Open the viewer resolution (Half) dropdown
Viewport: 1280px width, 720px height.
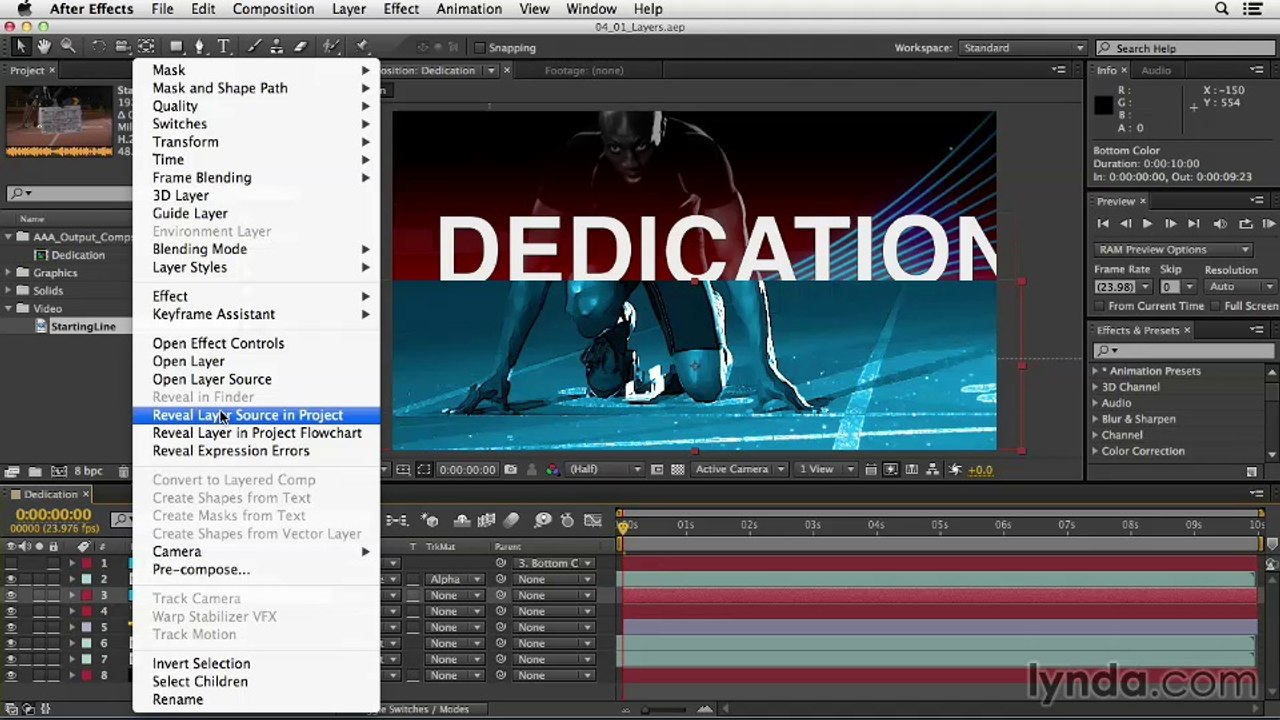click(605, 470)
